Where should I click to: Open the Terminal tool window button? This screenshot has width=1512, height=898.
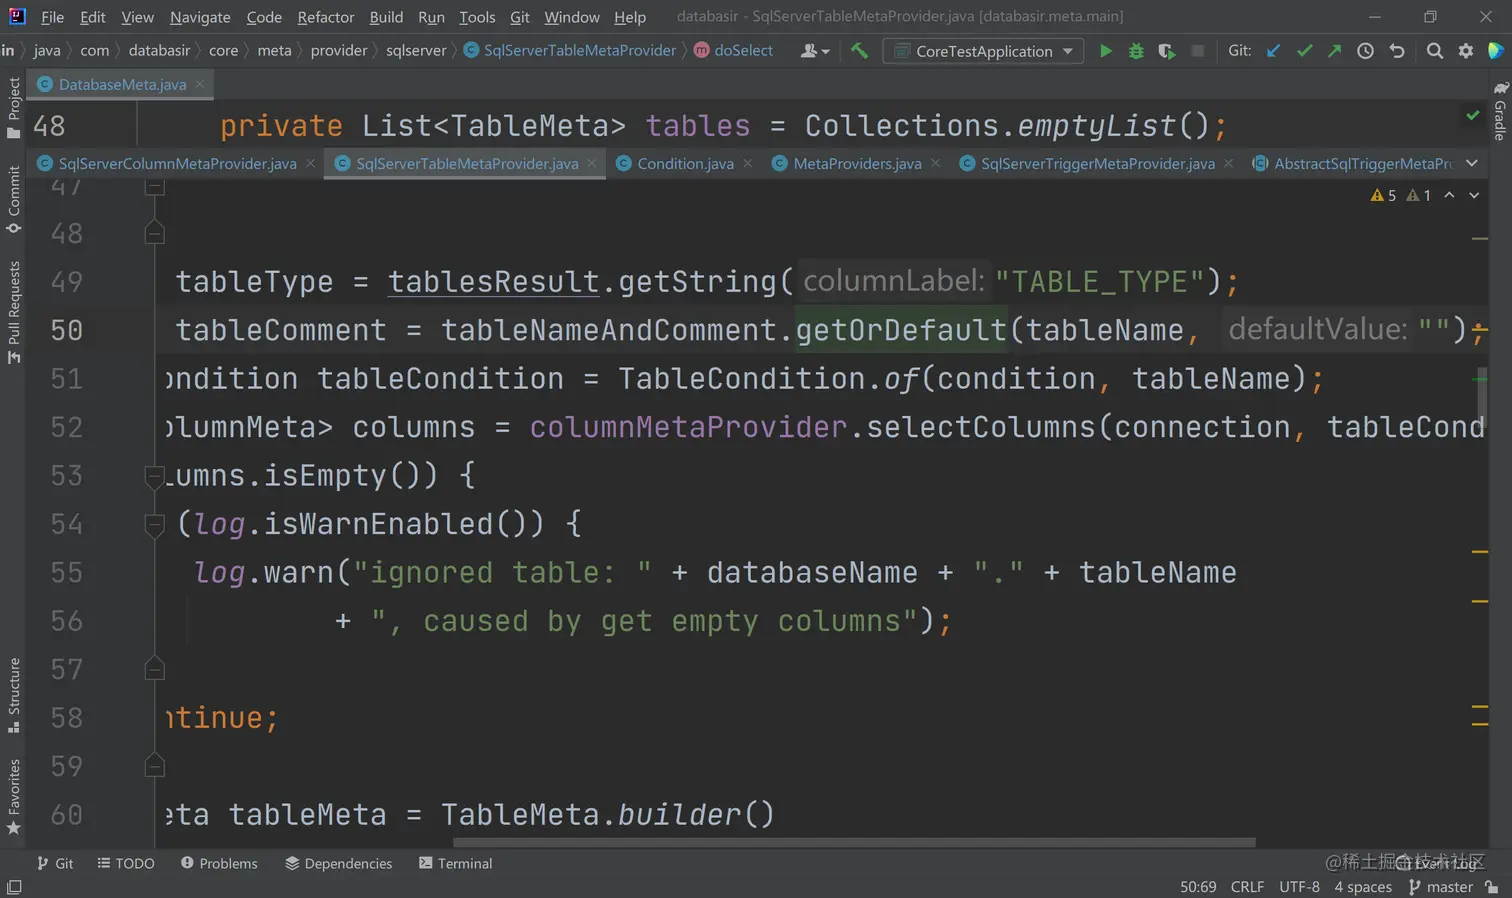455,863
